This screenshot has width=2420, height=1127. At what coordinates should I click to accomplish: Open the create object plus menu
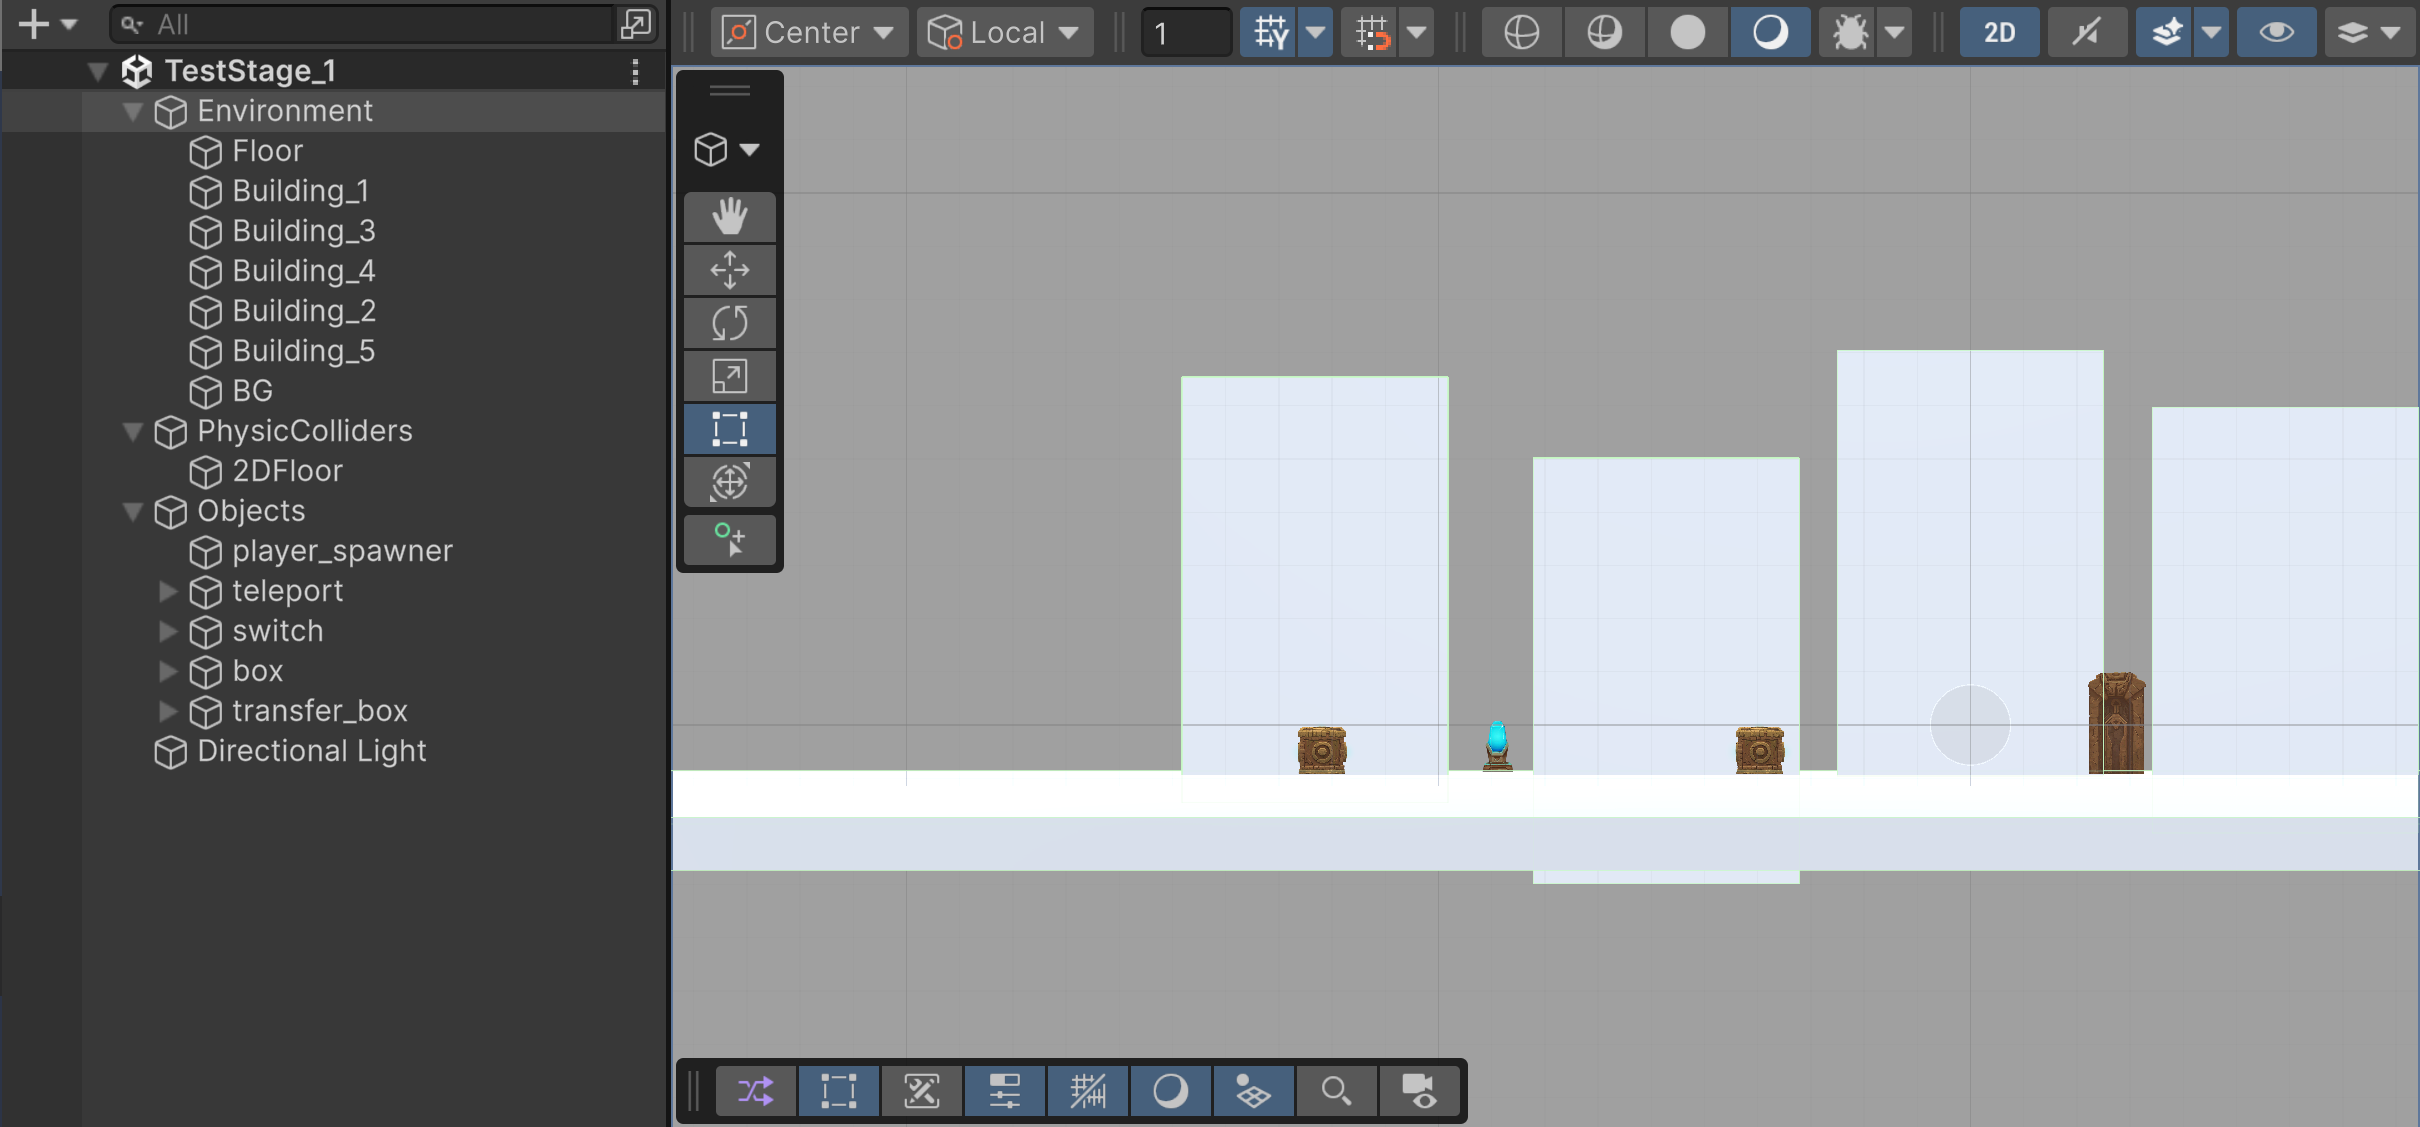click(x=46, y=24)
